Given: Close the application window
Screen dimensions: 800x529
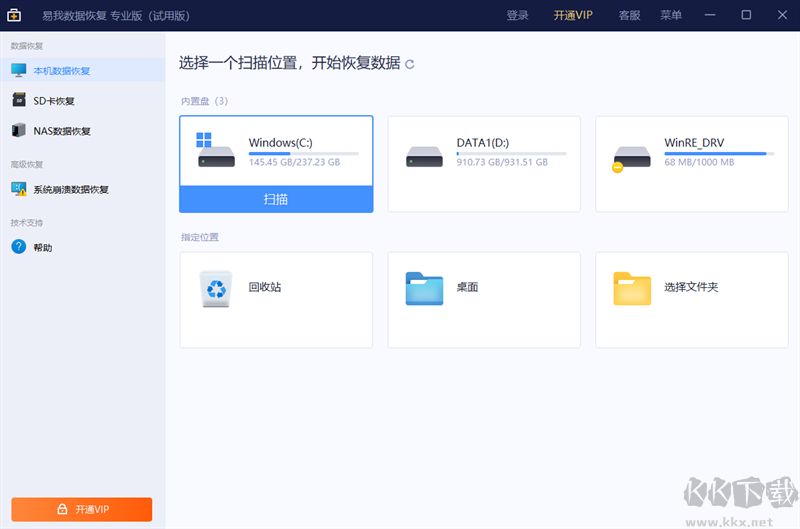Looking at the screenshot, I should pos(782,15).
